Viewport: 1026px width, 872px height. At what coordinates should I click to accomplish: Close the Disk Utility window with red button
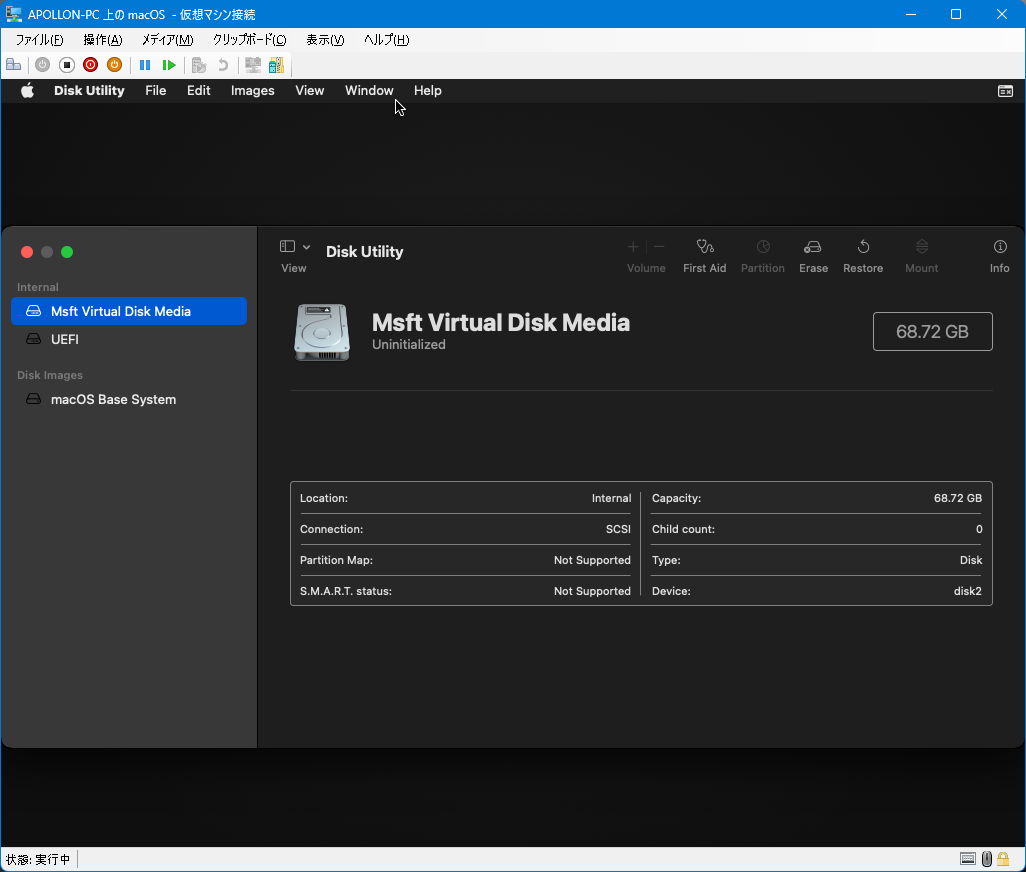[27, 252]
